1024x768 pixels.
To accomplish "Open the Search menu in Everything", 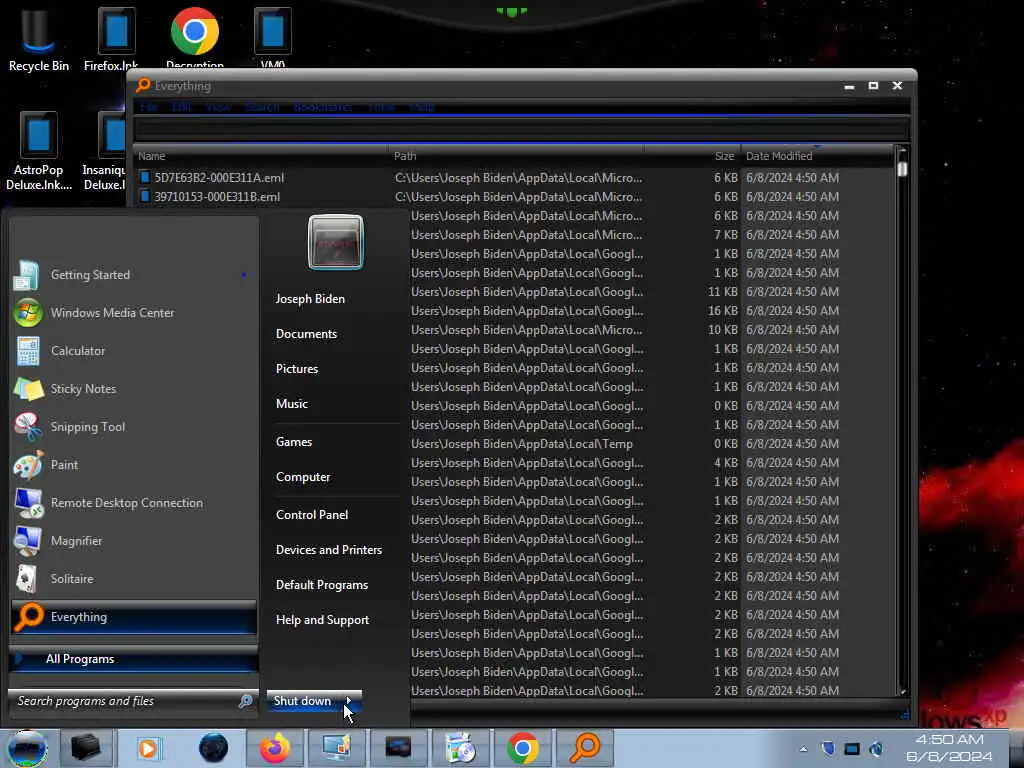I will coord(262,107).
